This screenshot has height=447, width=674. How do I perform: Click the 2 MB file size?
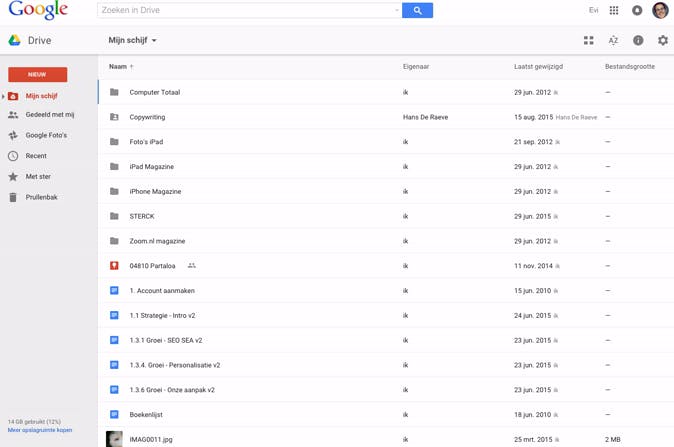click(x=613, y=439)
